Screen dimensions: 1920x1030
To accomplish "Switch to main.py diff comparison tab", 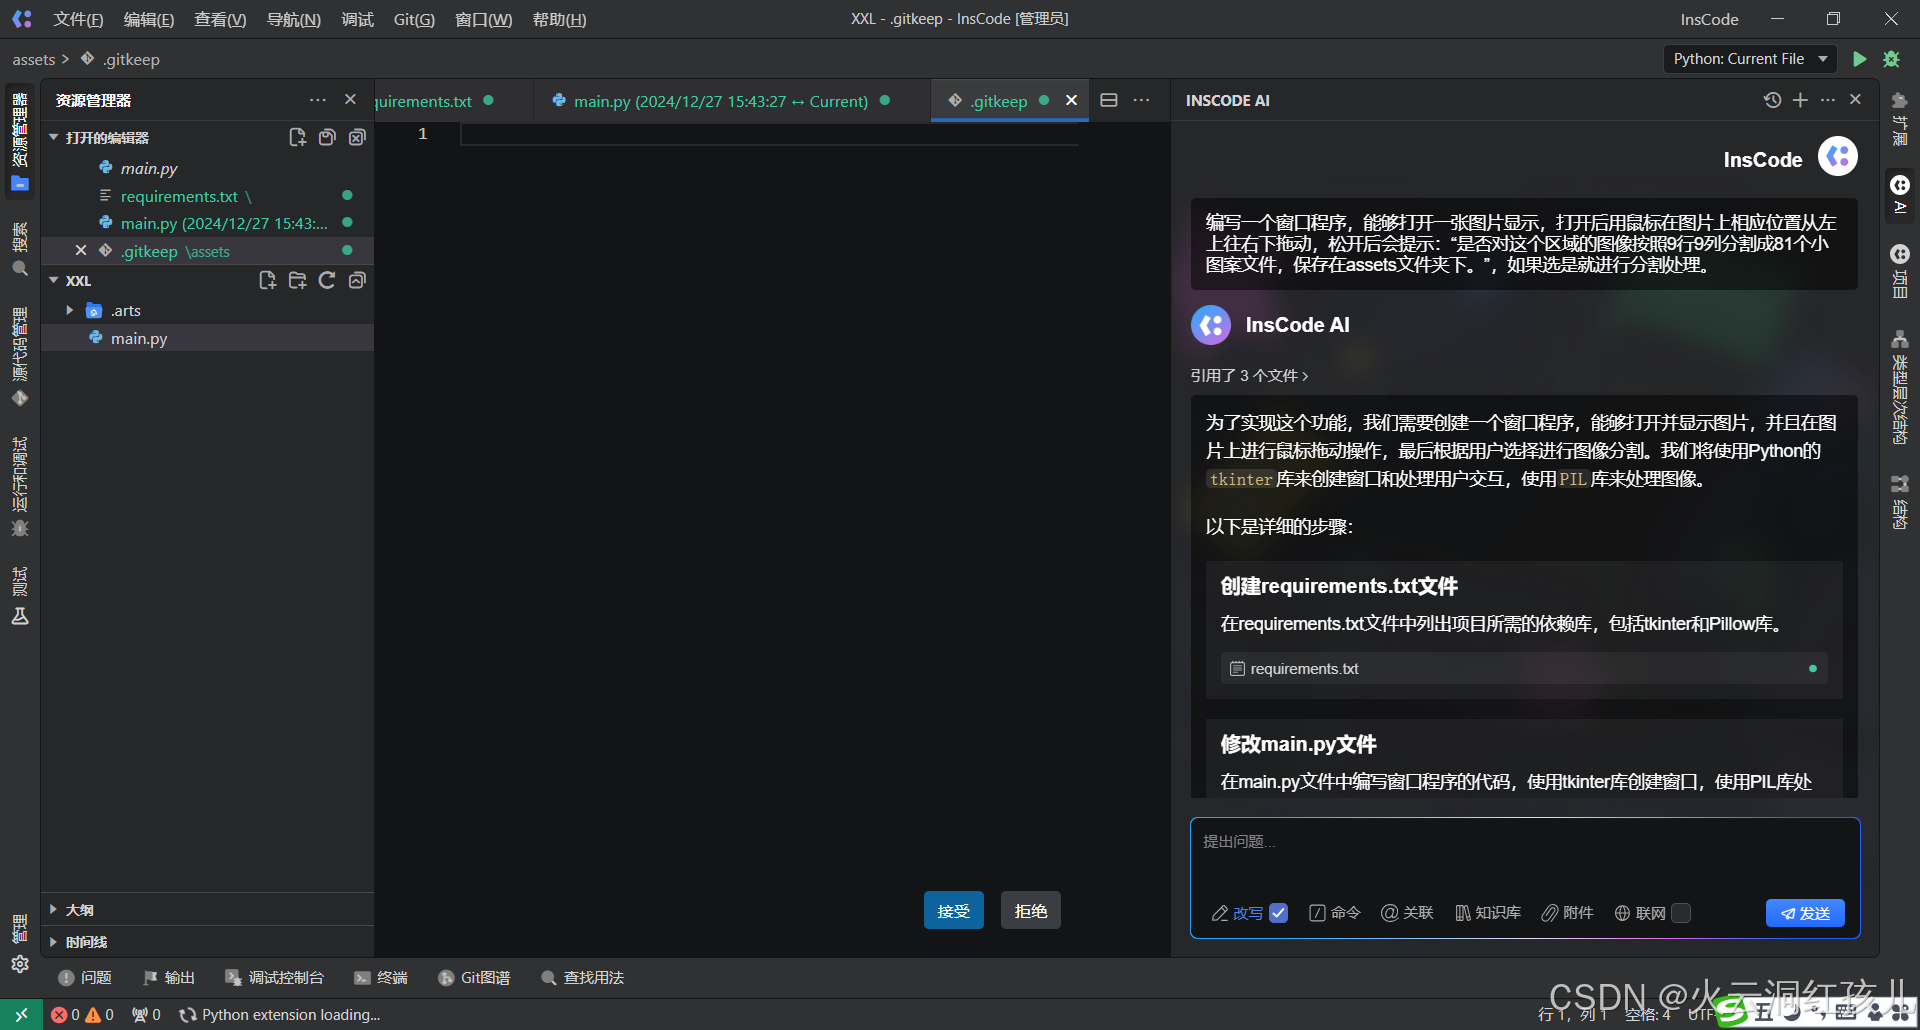I will pyautogui.click(x=720, y=101).
